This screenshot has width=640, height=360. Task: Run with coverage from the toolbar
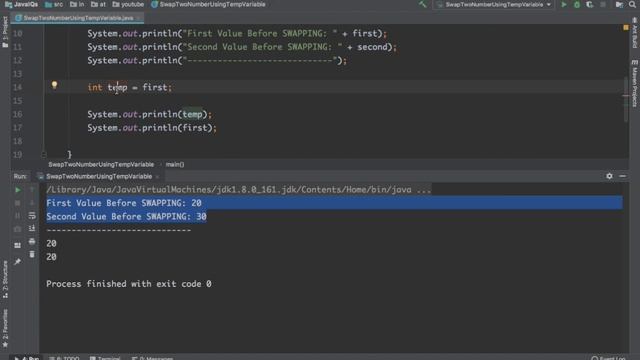[x=589, y=4]
